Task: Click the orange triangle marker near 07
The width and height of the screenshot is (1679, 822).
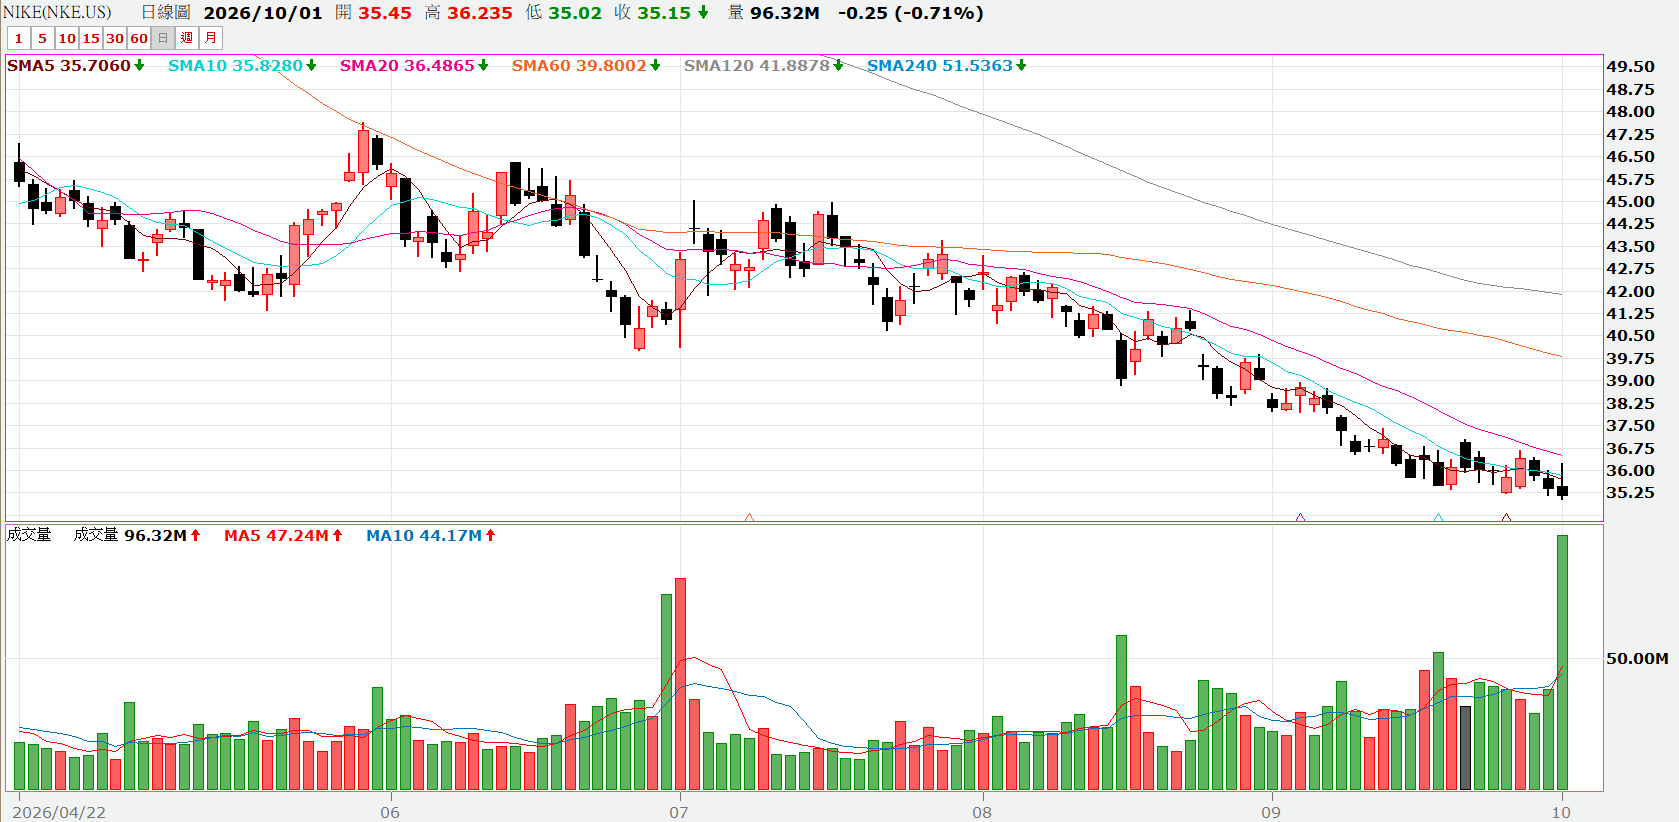Action: click(x=749, y=517)
